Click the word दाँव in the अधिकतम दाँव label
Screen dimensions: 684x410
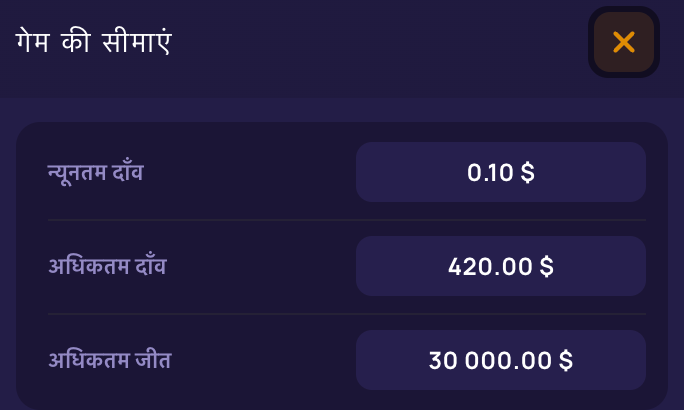pyautogui.click(x=151, y=264)
